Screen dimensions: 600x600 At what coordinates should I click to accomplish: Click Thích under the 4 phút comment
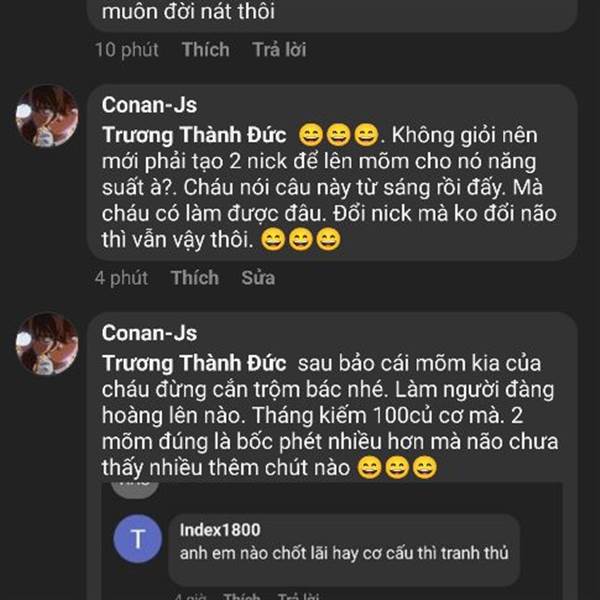(x=195, y=277)
